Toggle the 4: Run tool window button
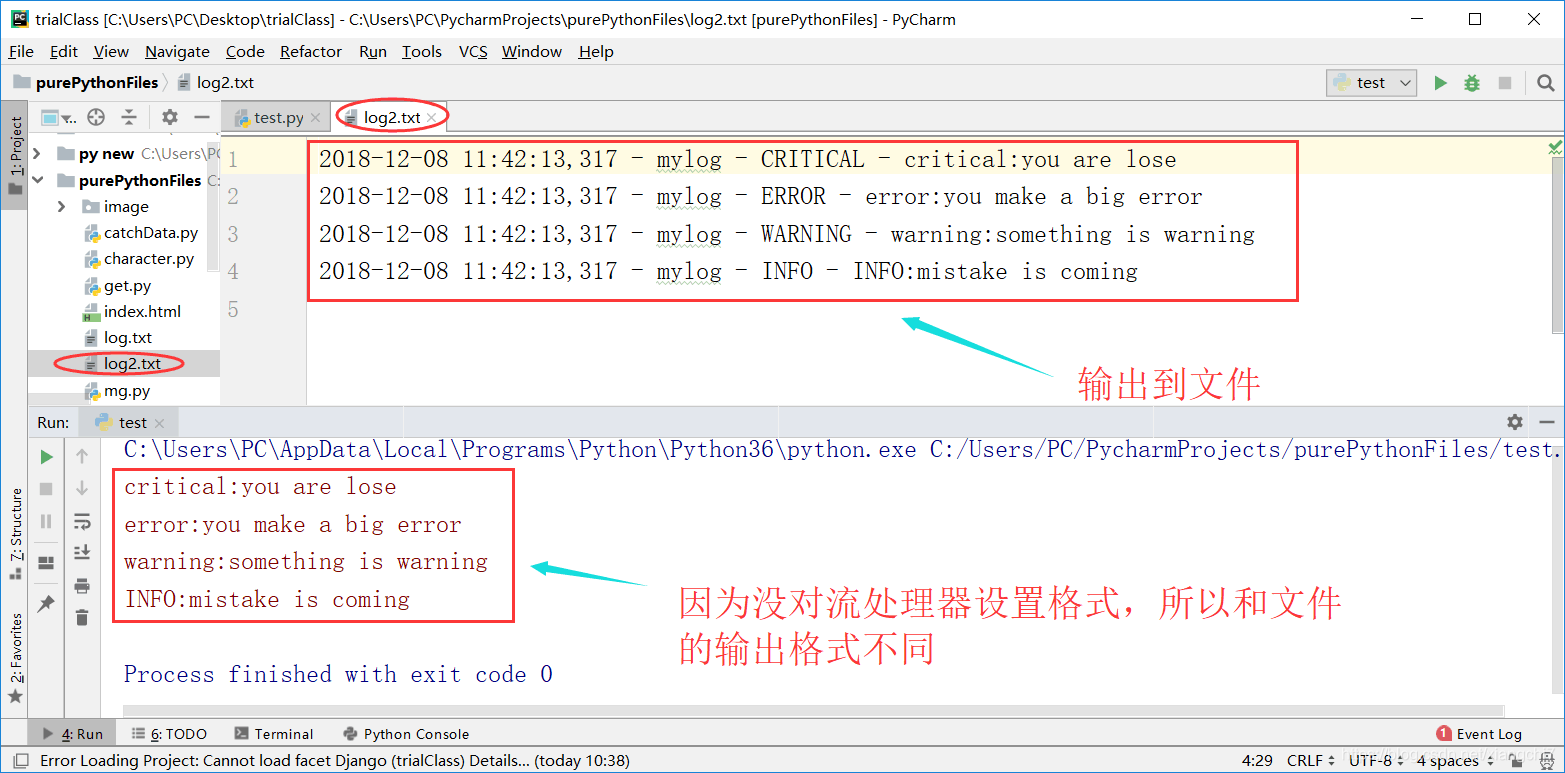 (72, 734)
